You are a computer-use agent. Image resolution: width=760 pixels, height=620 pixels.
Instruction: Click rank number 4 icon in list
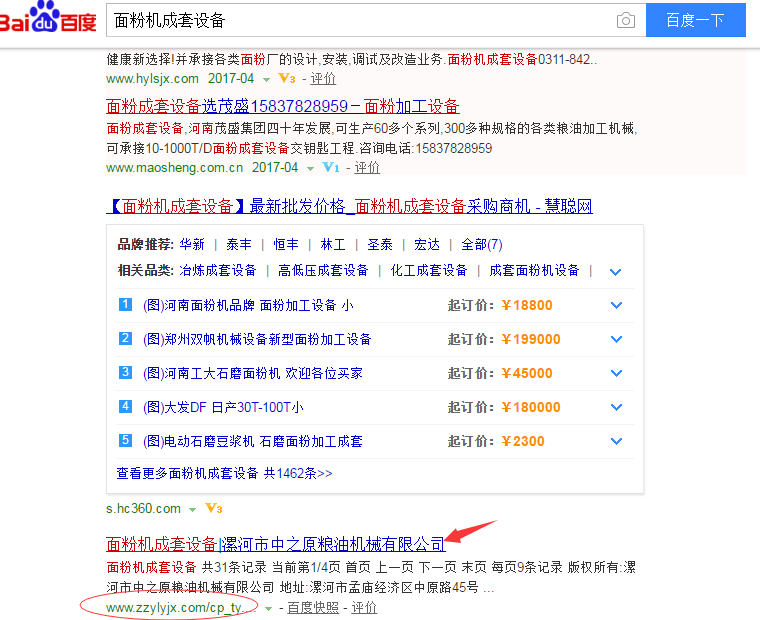[x=125, y=406]
